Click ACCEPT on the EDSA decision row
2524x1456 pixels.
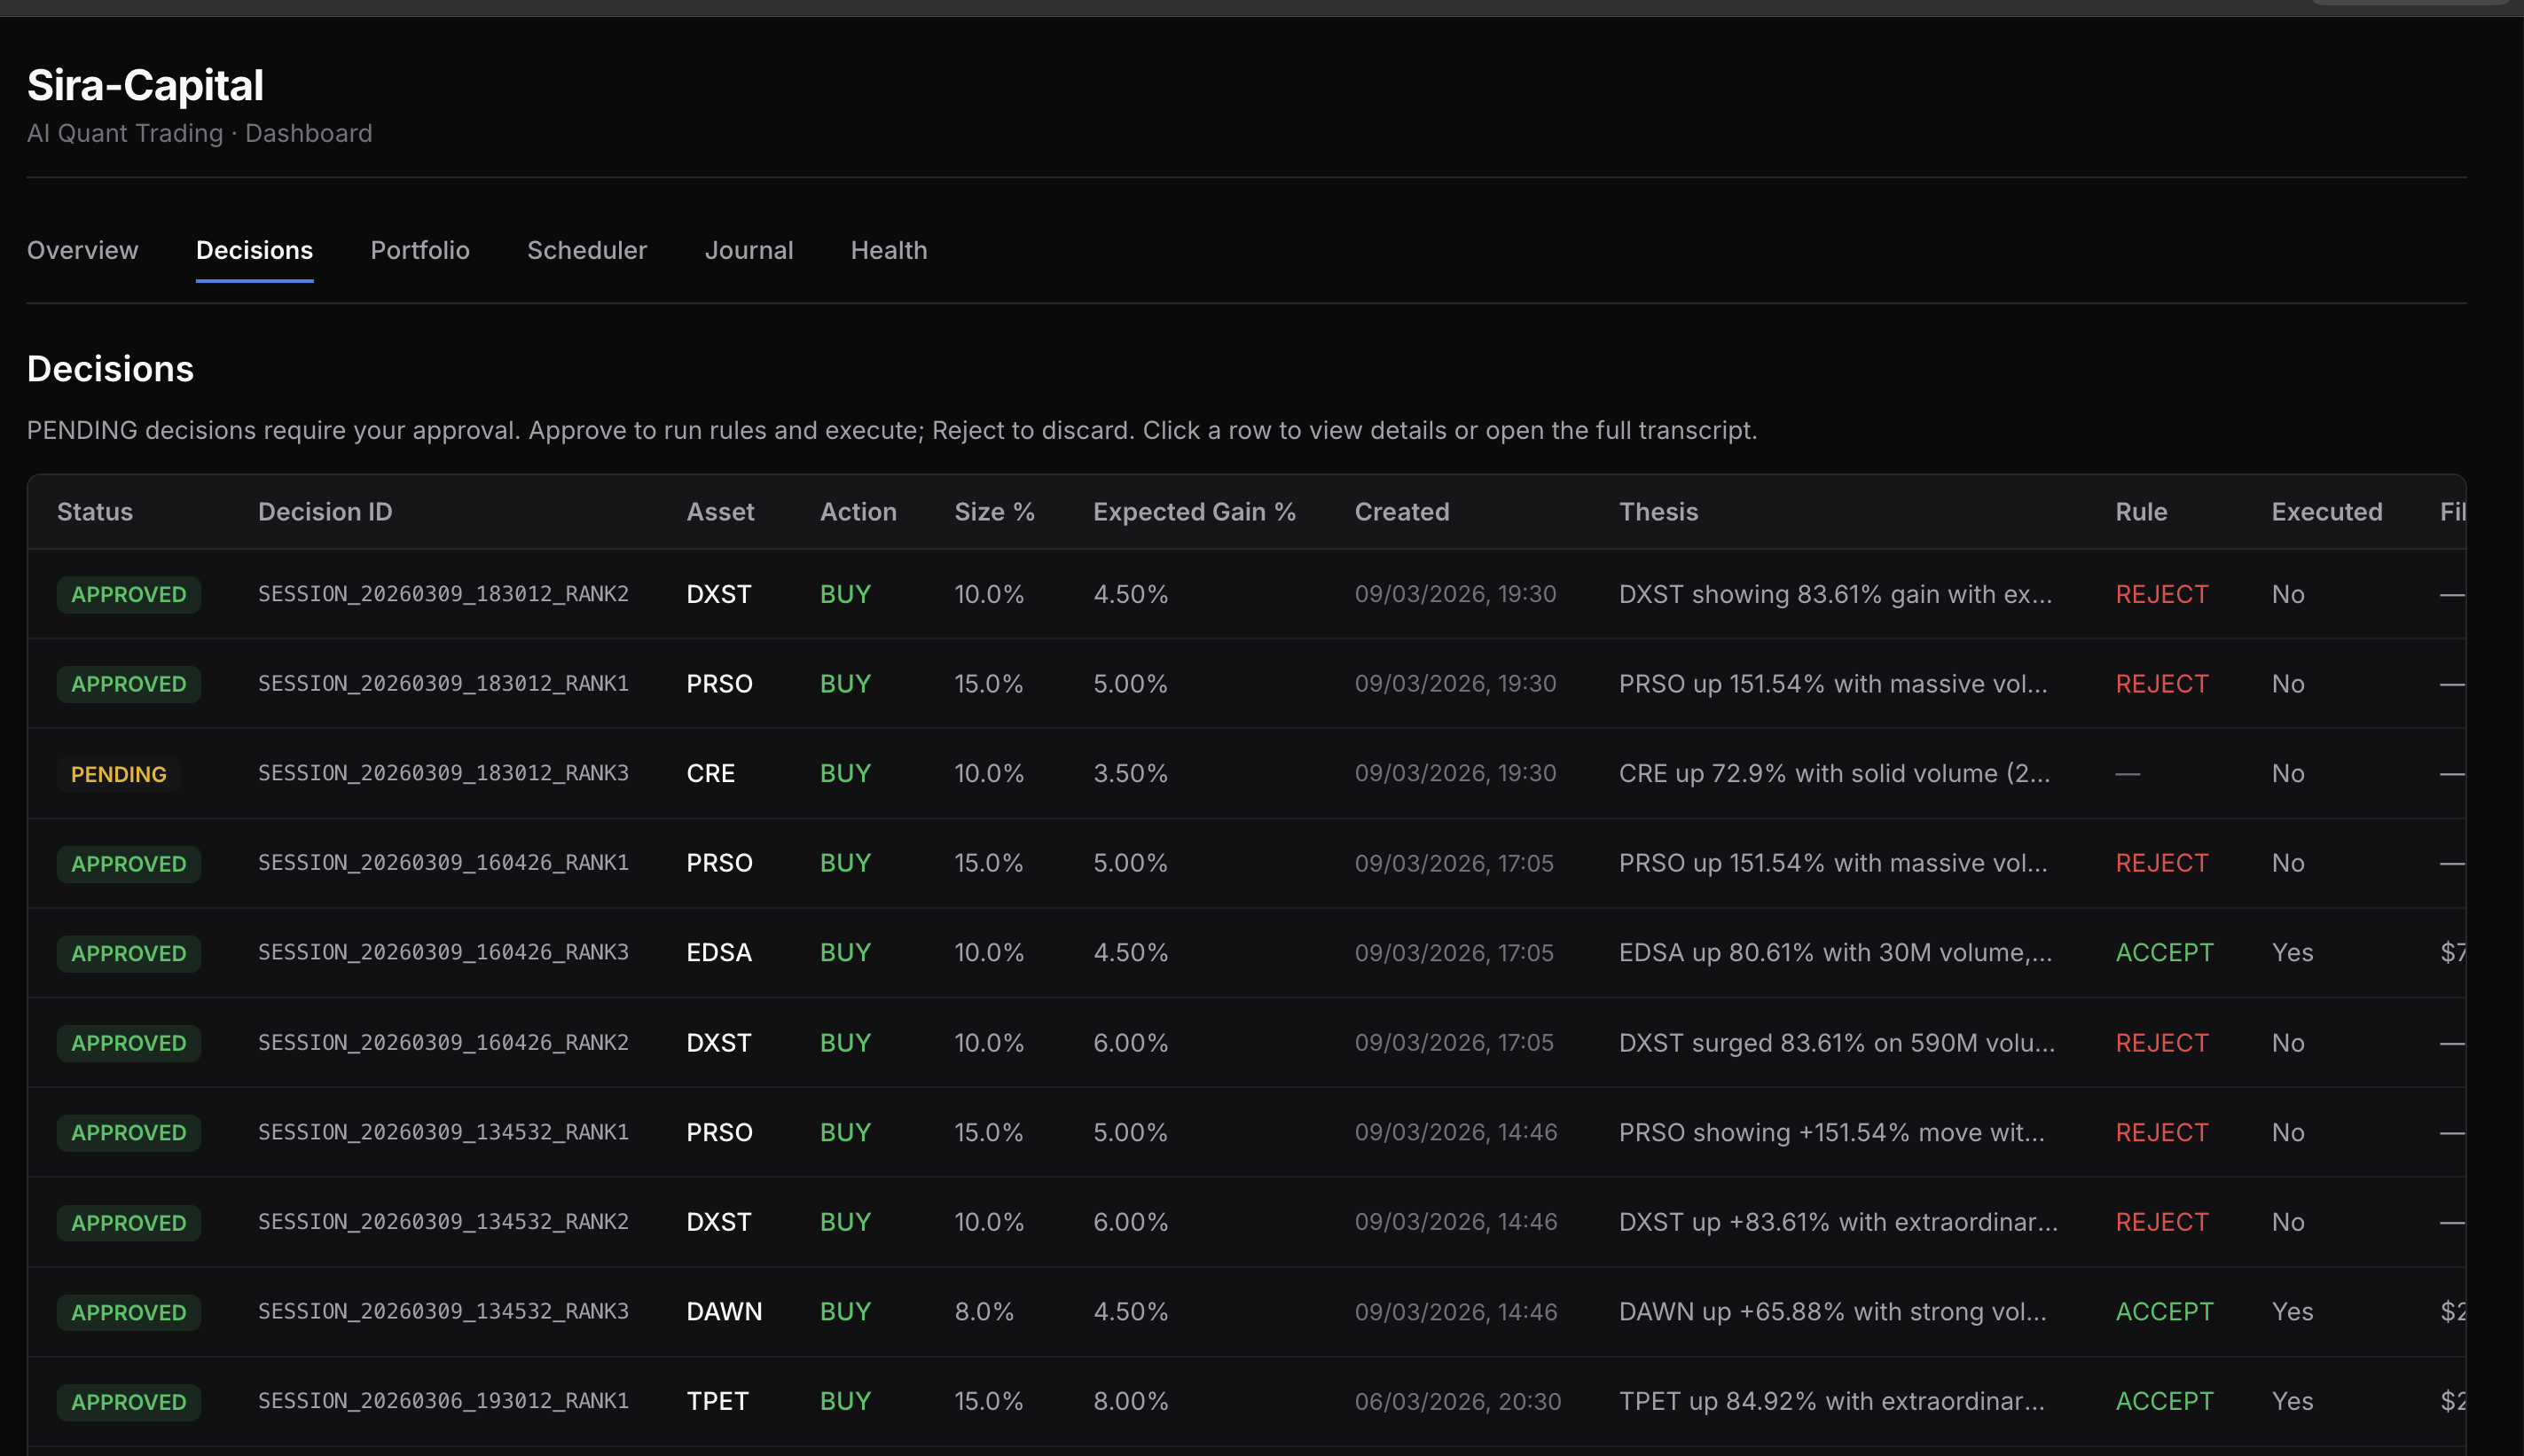[x=2163, y=952]
